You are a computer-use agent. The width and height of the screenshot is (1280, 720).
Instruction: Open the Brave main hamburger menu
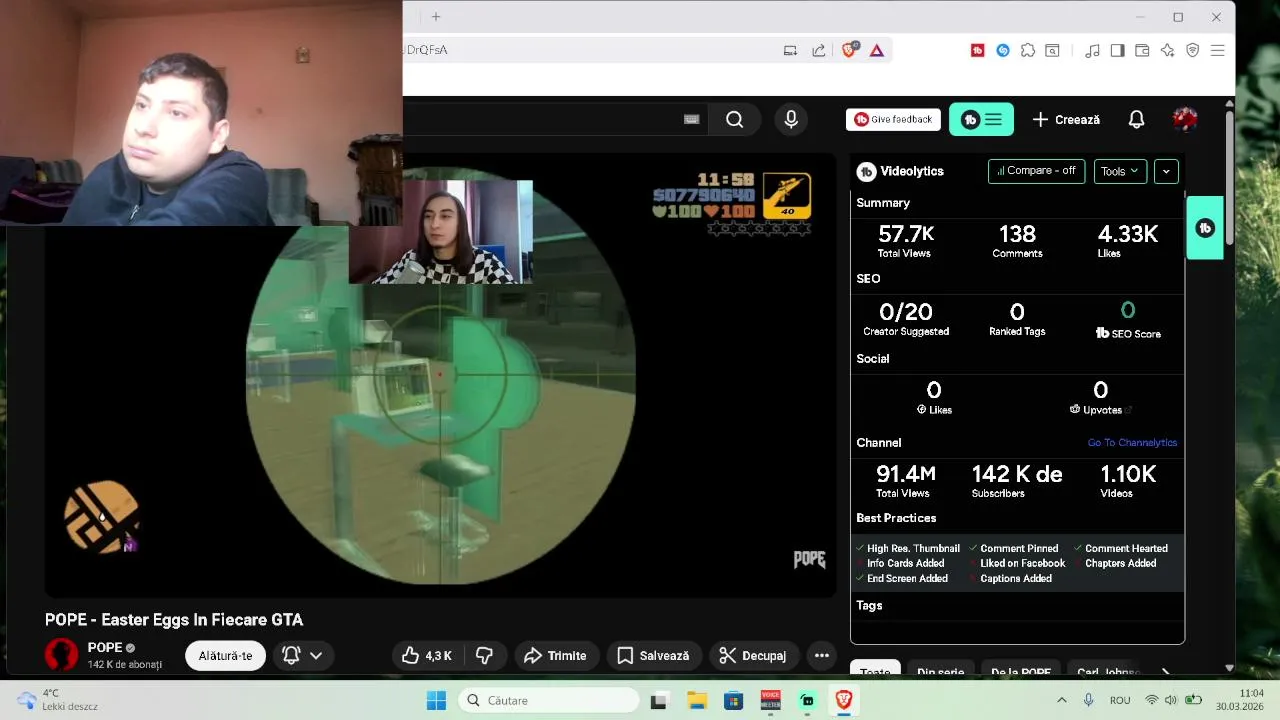click(x=1217, y=50)
